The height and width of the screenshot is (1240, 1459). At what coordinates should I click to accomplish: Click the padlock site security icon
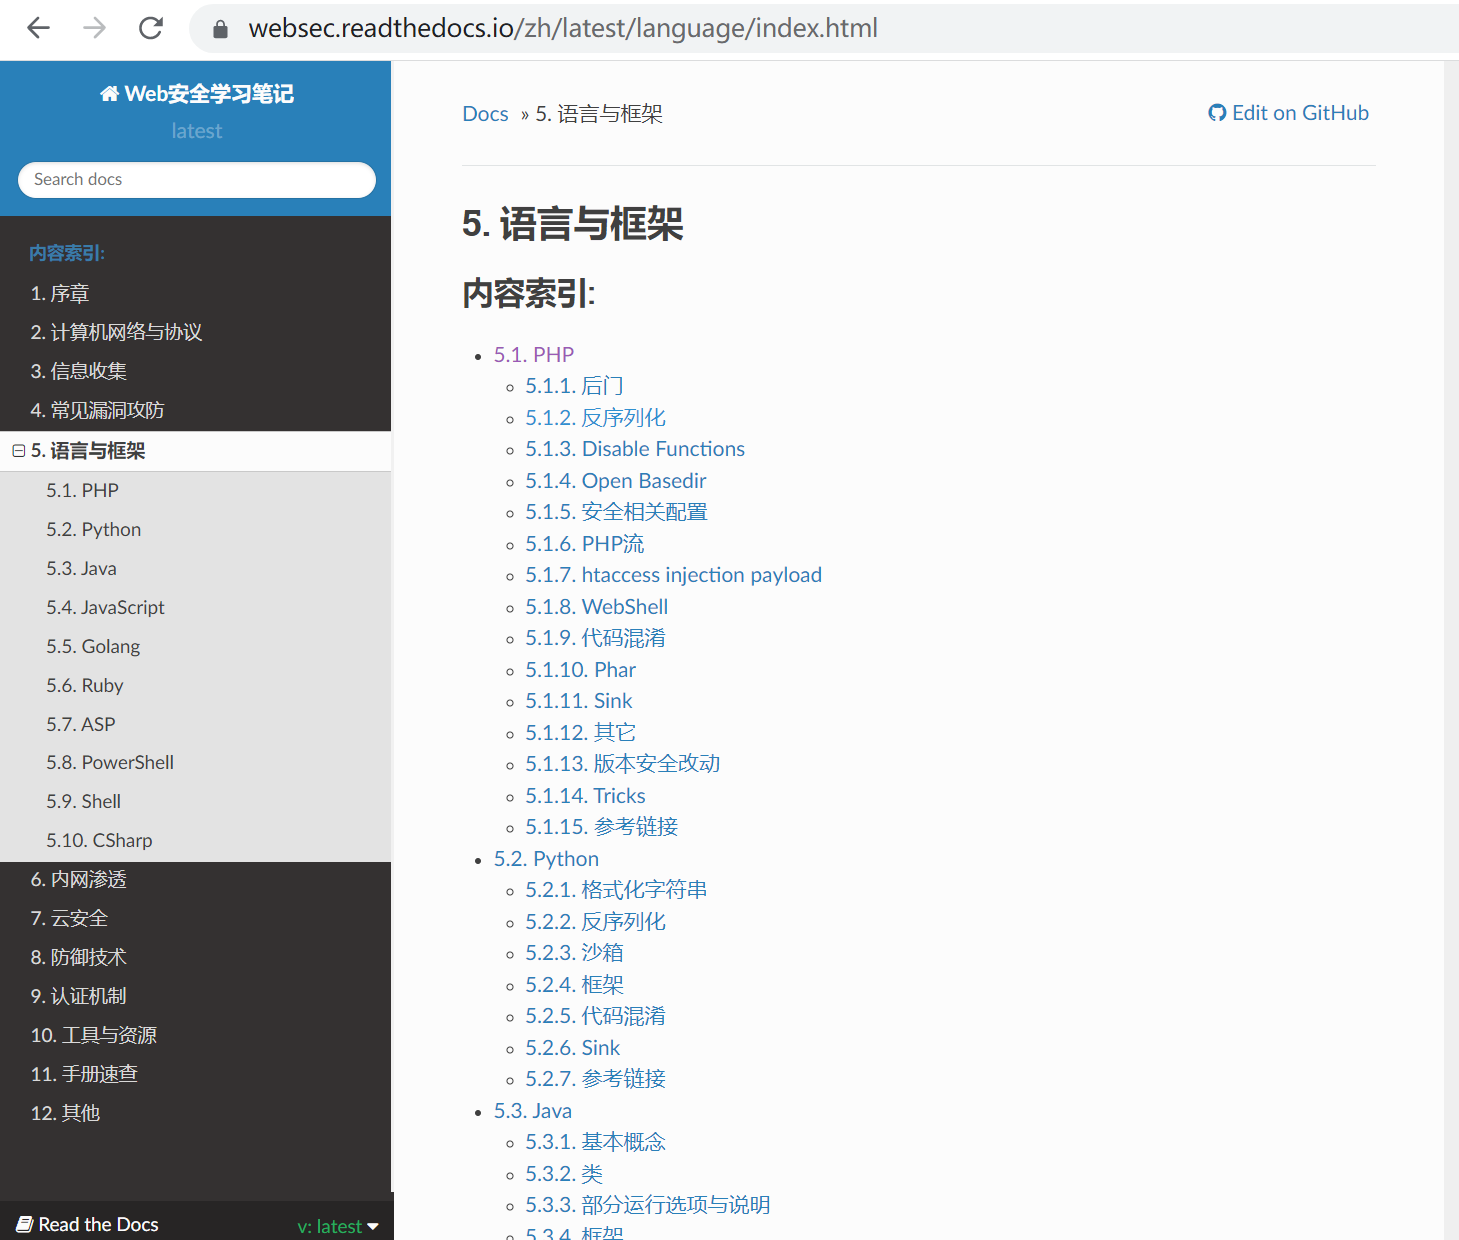(x=221, y=29)
